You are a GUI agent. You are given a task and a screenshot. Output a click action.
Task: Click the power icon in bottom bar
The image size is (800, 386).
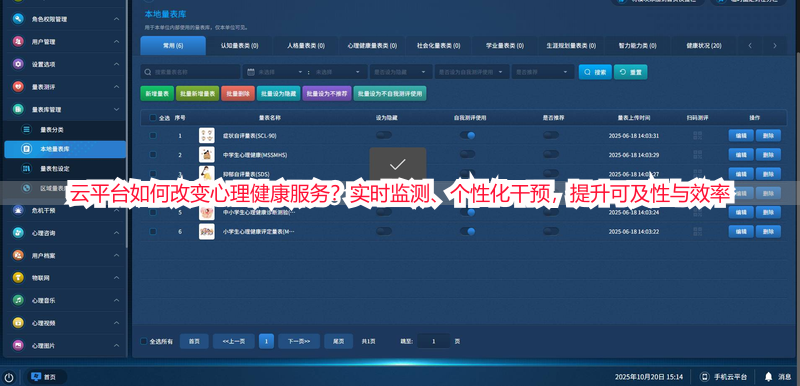coord(9,377)
